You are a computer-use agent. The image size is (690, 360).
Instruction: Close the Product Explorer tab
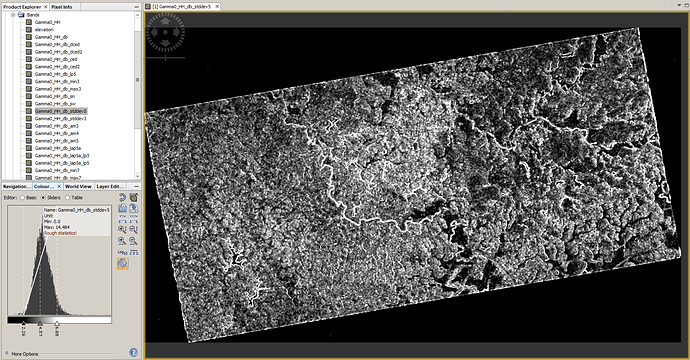click(x=46, y=7)
